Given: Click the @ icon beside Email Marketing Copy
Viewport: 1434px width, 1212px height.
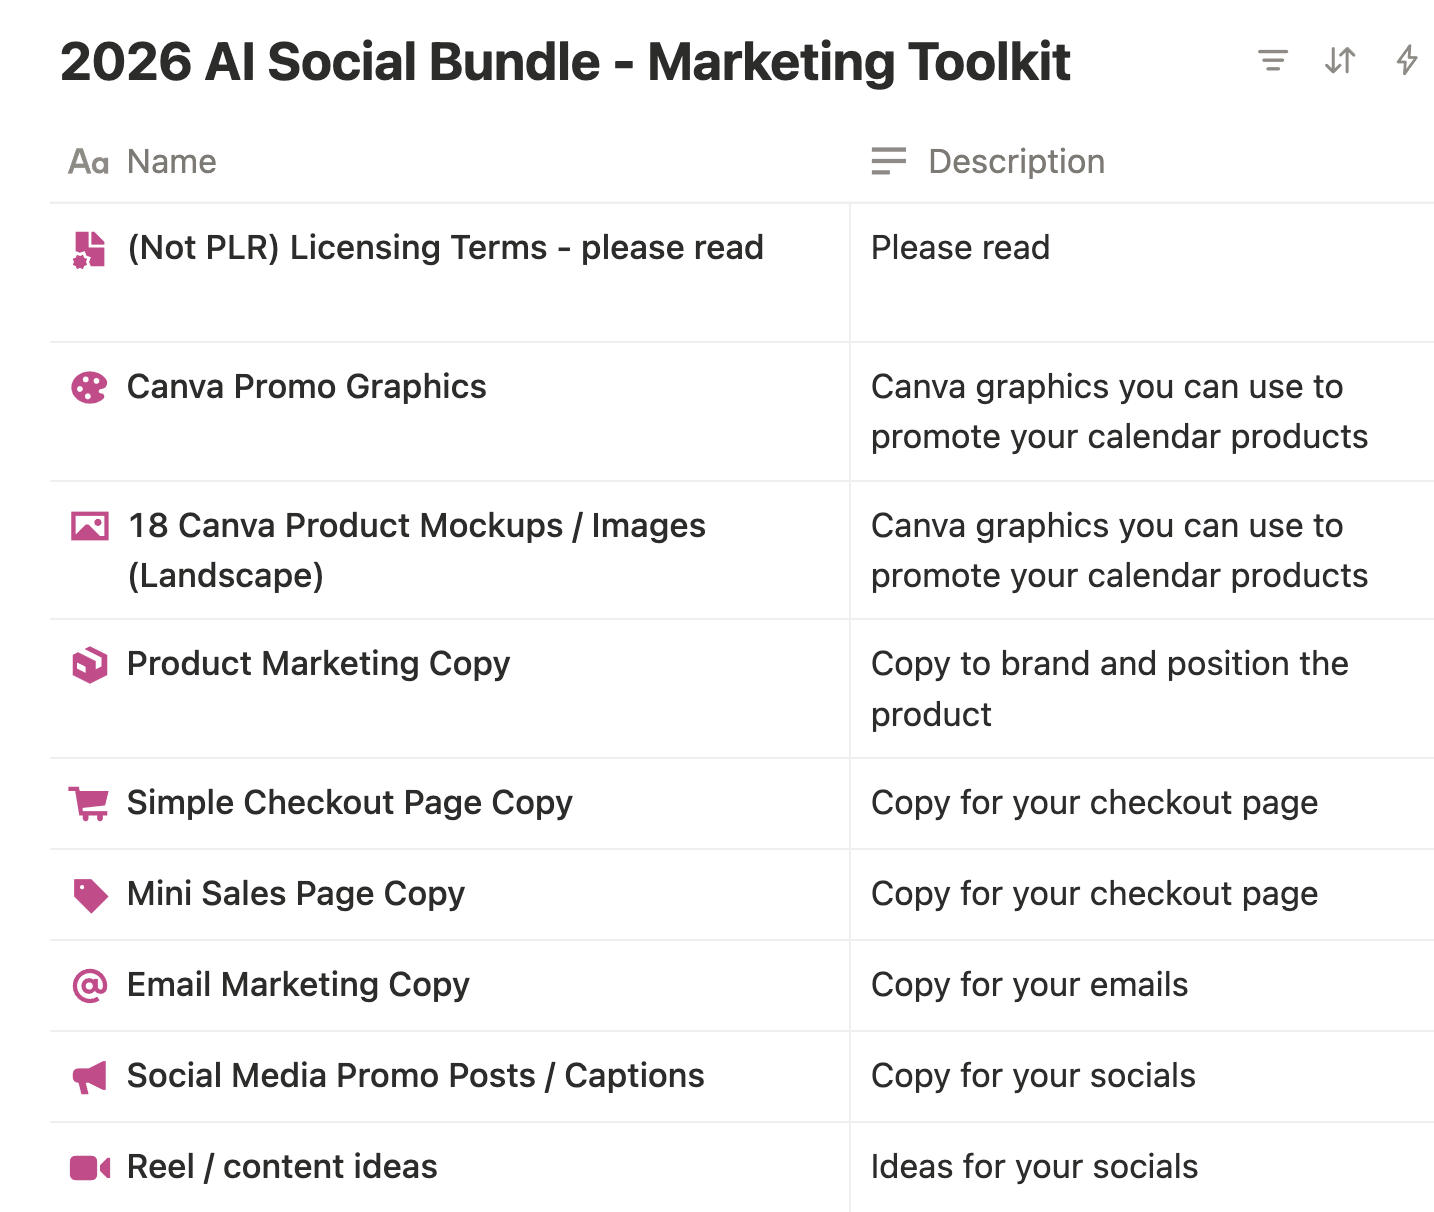Looking at the screenshot, I should pyautogui.click(x=89, y=986).
